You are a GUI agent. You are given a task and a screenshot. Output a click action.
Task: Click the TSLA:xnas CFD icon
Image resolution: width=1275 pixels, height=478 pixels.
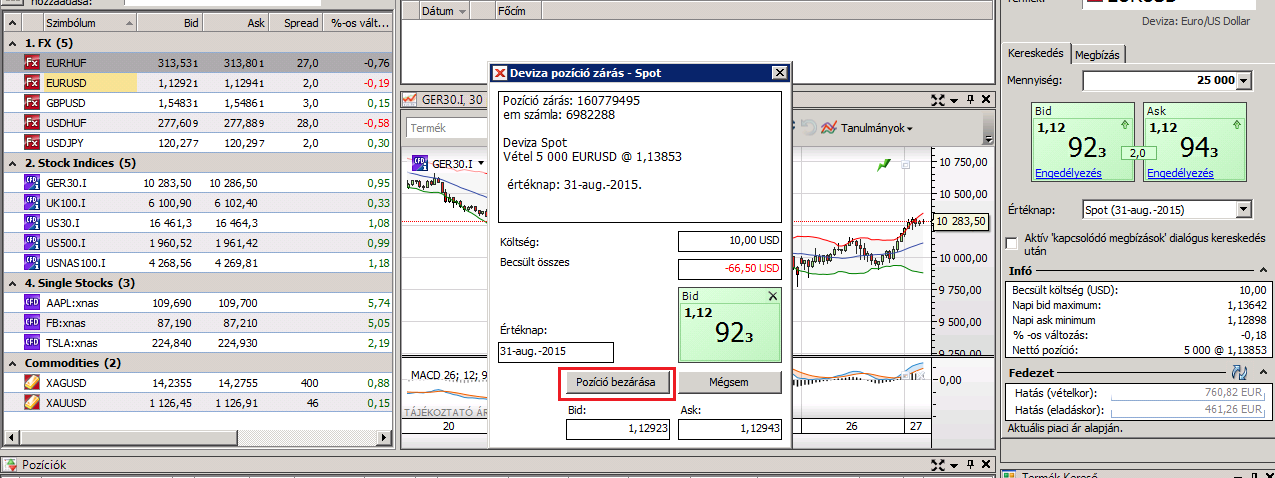[31, 343]
